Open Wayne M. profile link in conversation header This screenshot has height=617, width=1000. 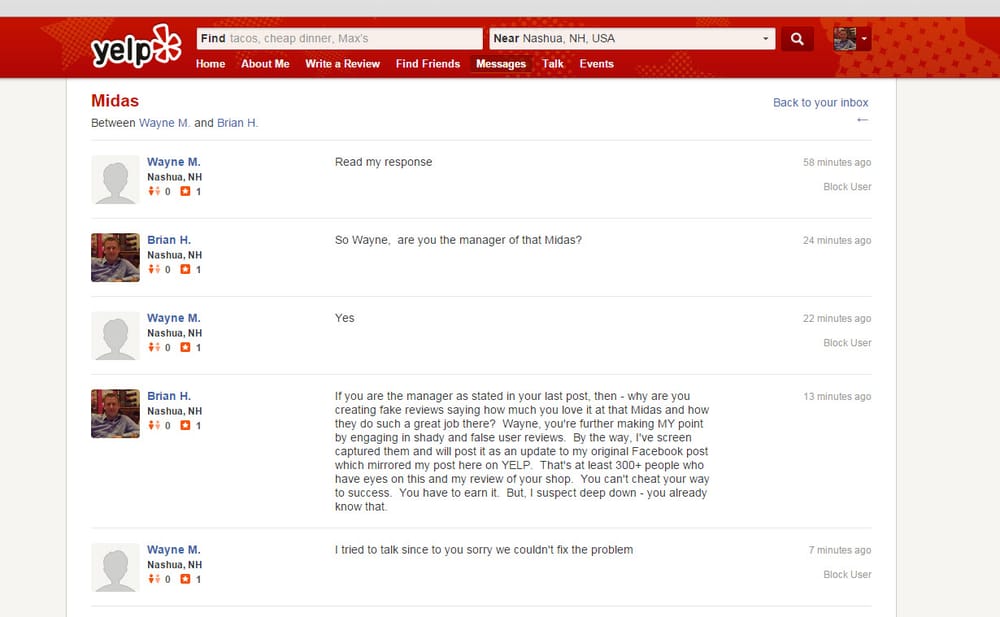pyautogui.click(x=164, y=123)
